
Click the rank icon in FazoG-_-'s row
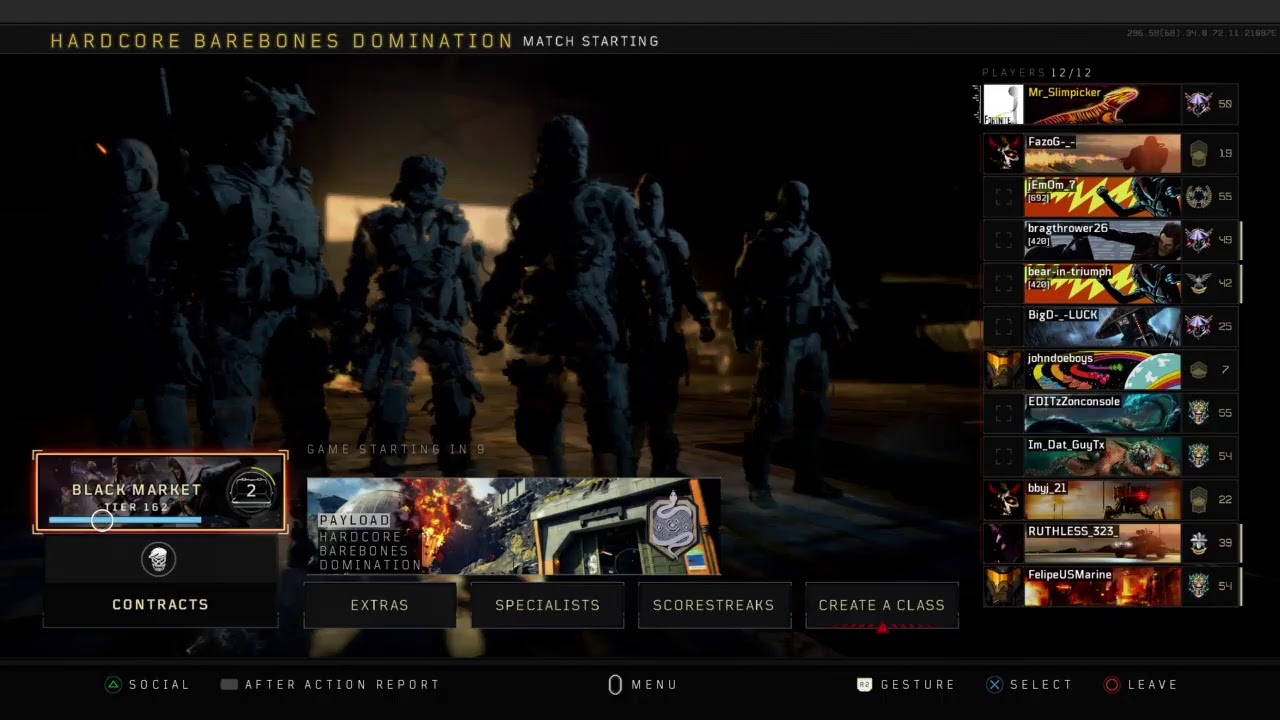[1198, 153]
